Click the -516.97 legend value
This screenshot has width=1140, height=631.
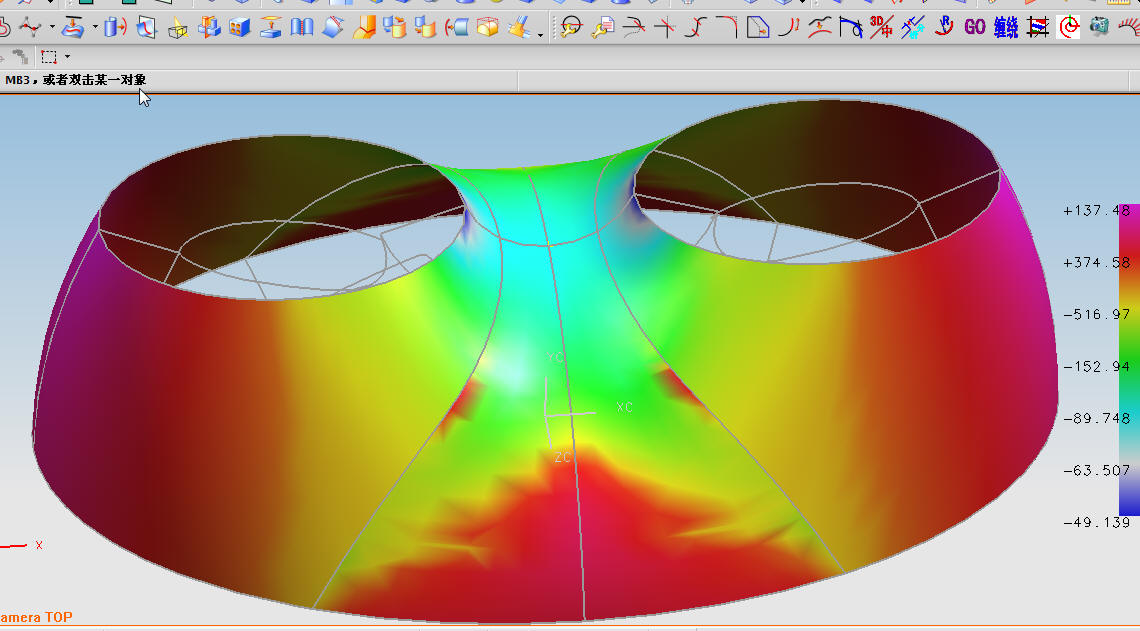point(1096,315)
